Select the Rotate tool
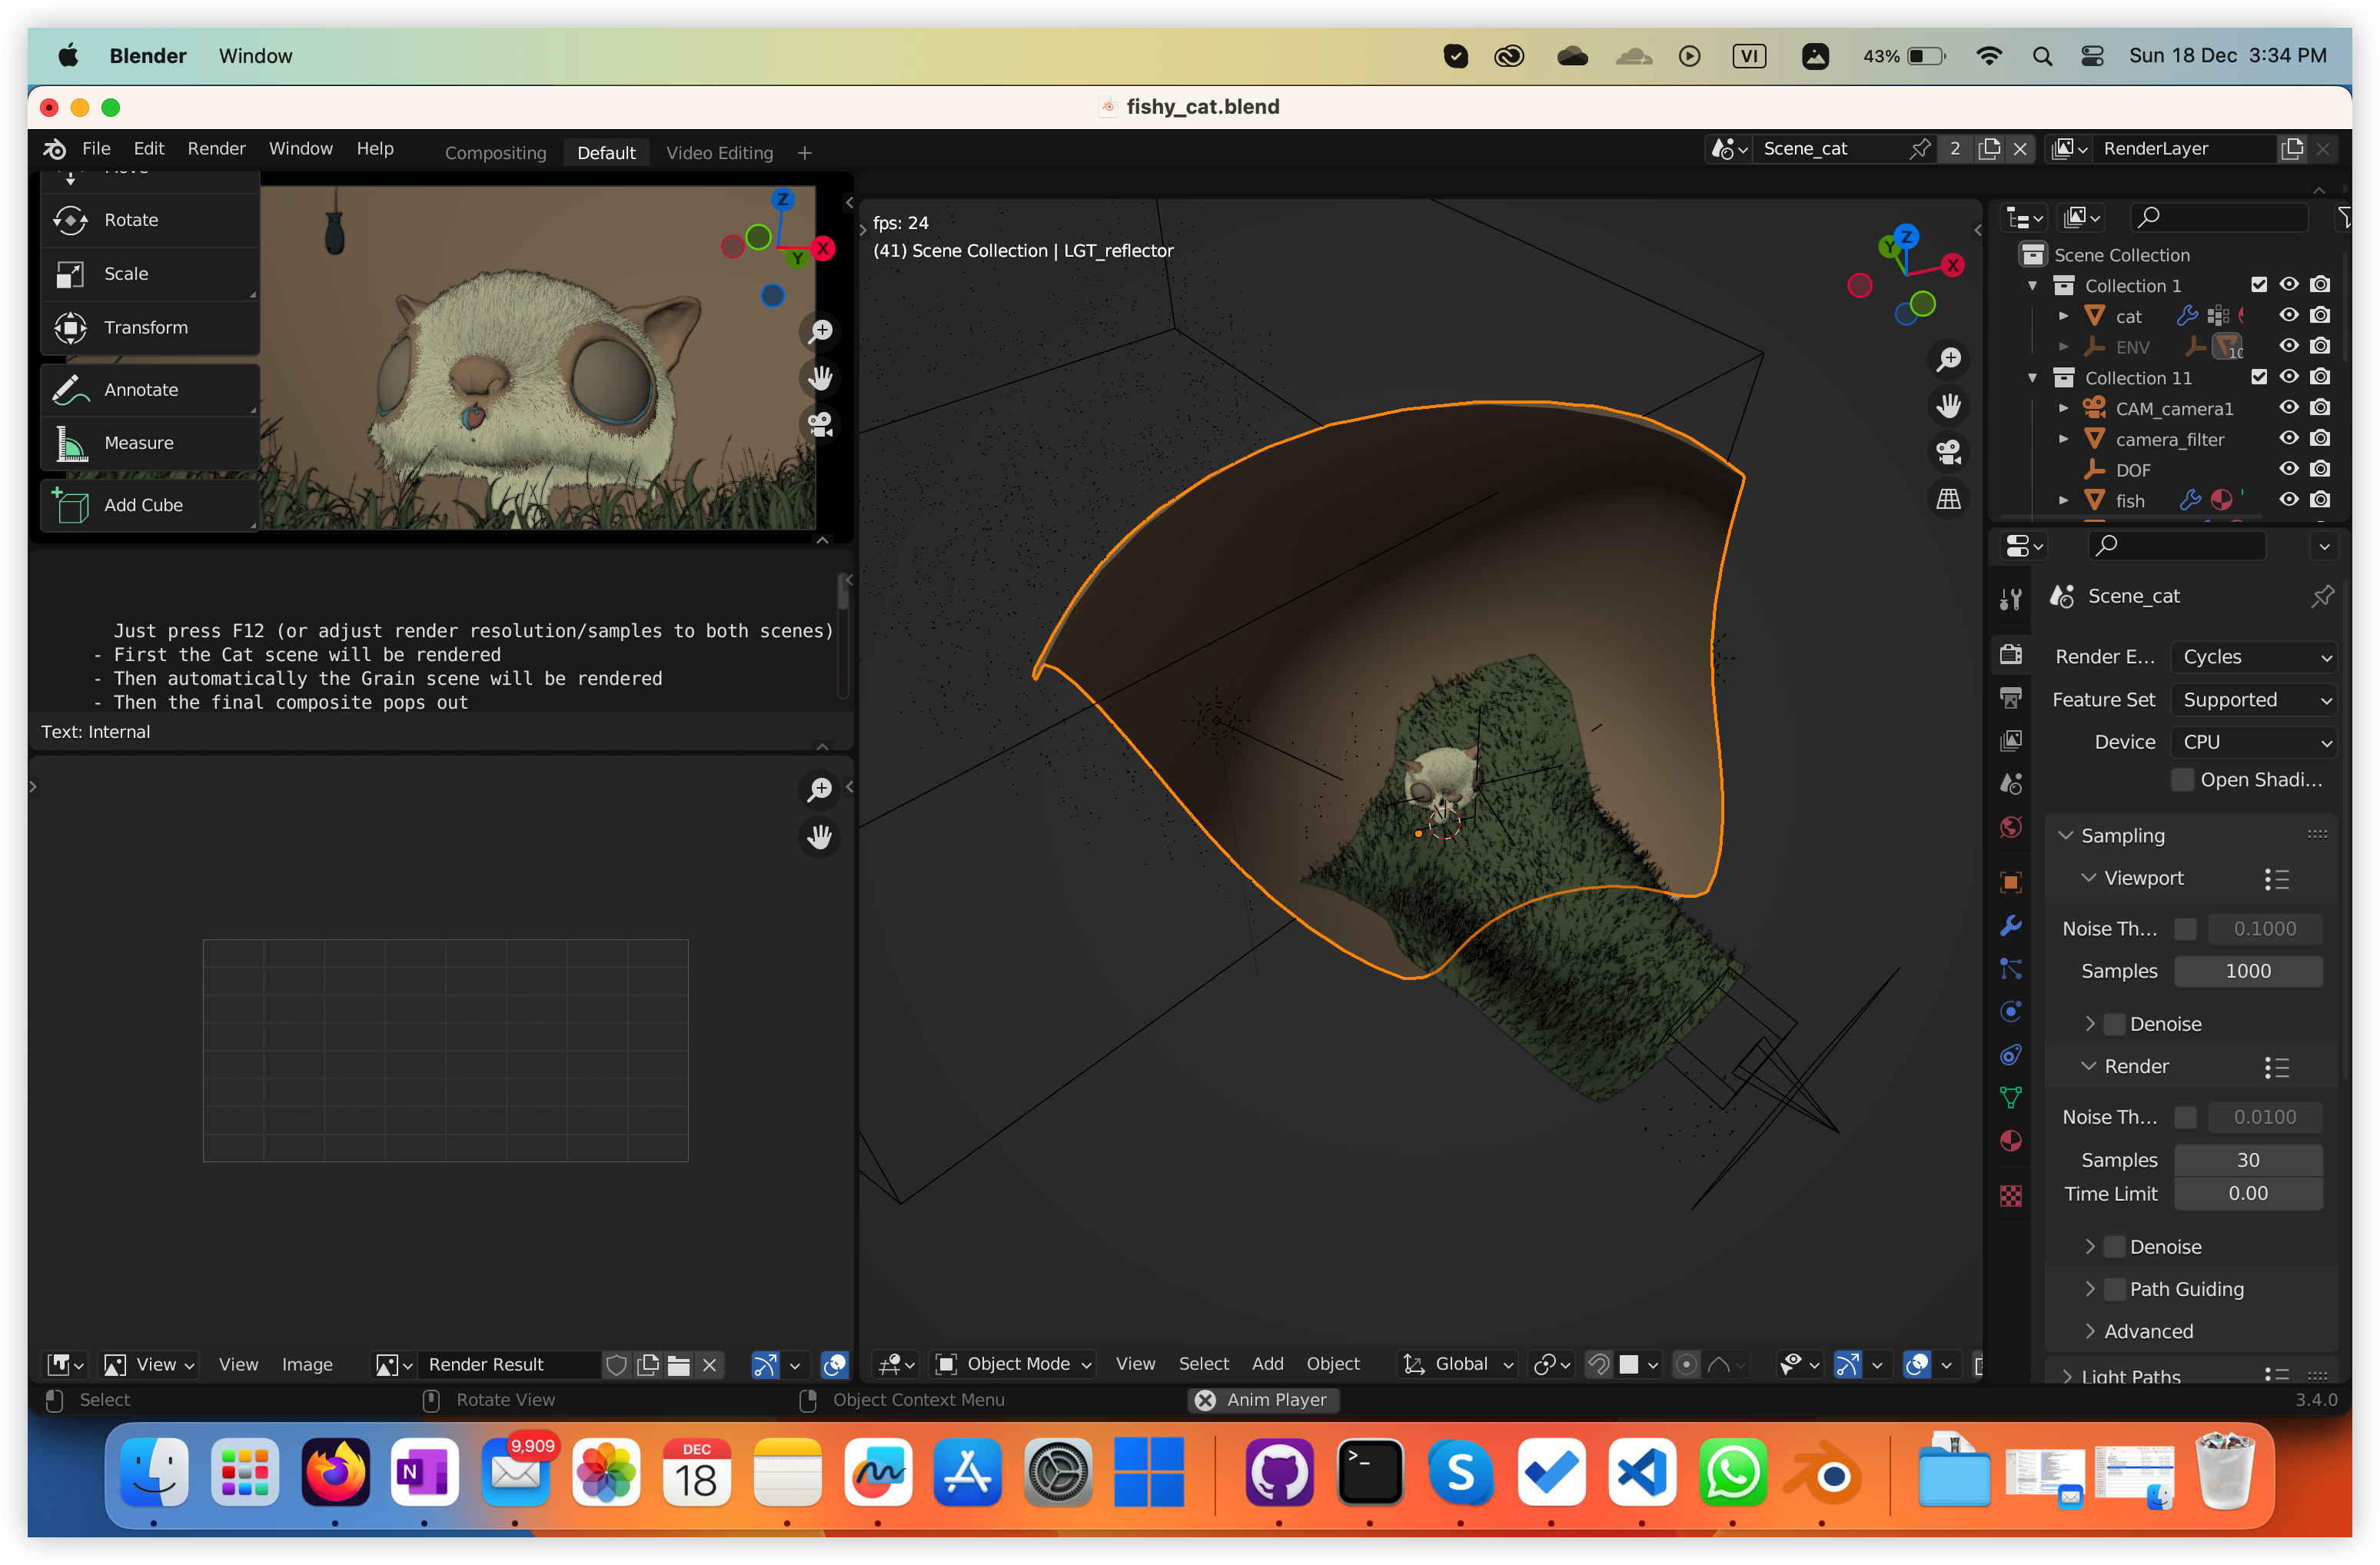The height and width of the screenshot is (1565, 2380). 130,220
